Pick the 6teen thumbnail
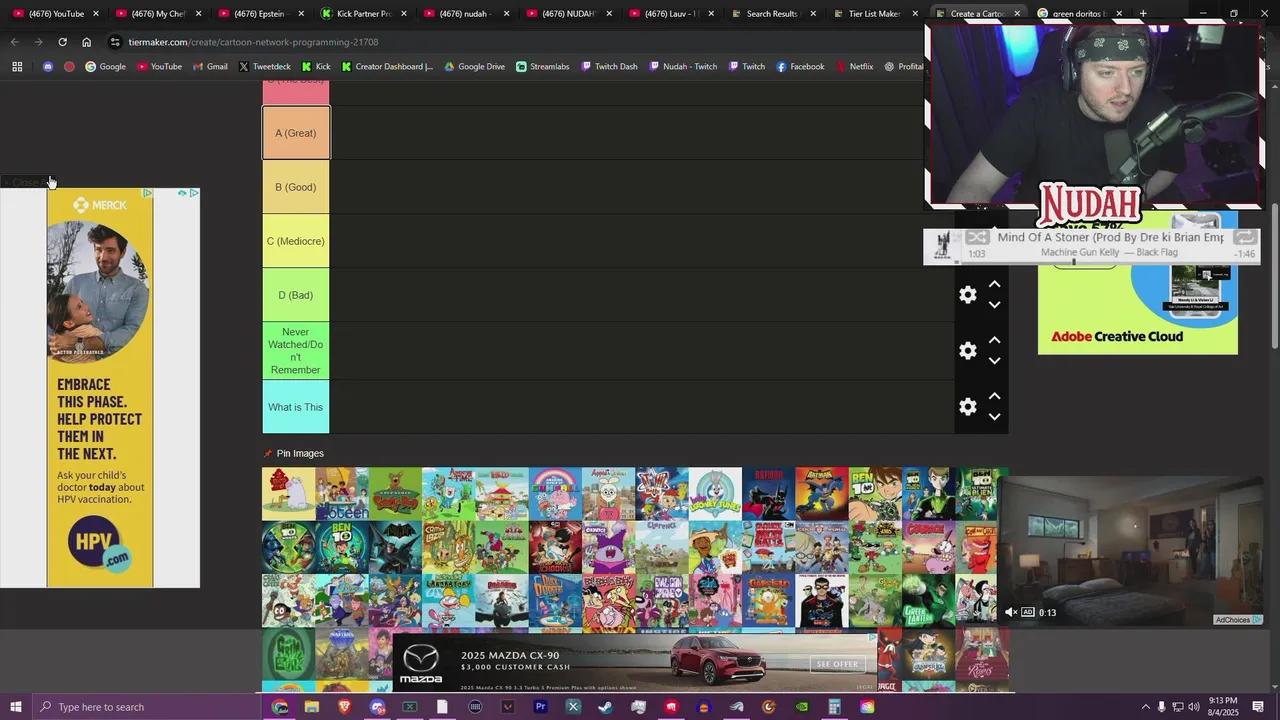 tap(342, 494)
